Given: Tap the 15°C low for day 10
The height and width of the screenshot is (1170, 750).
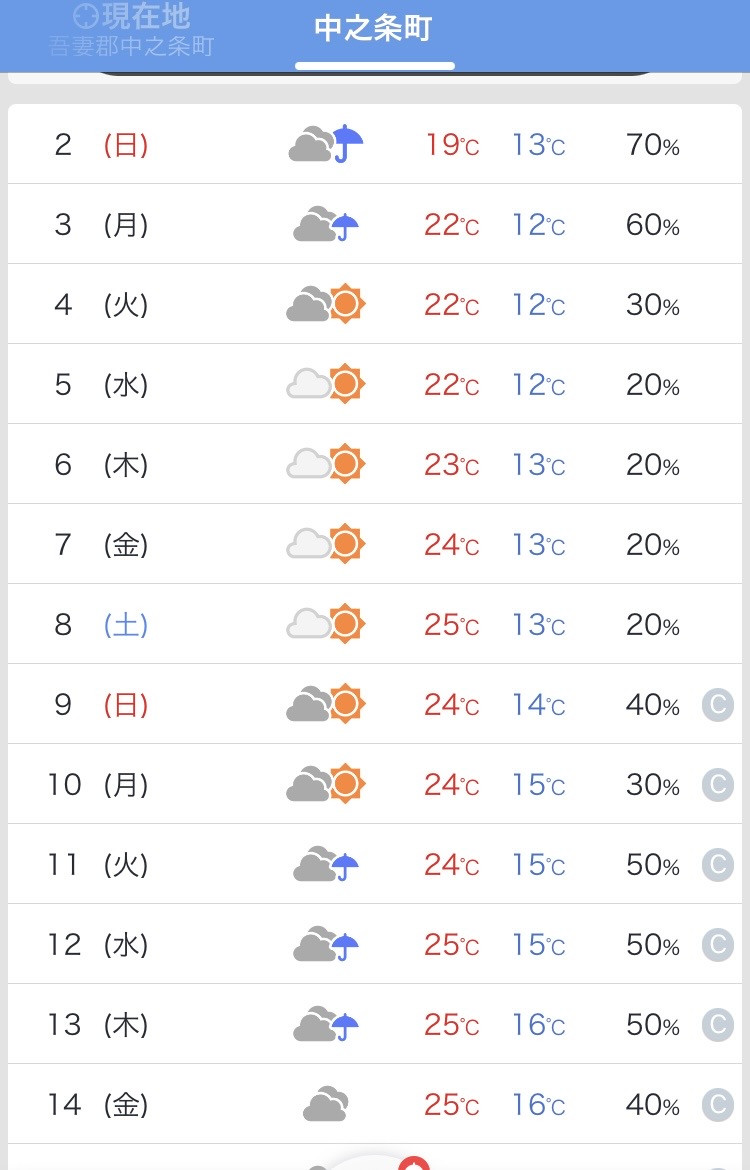Looking at the screenshot, I should (538, 785).
